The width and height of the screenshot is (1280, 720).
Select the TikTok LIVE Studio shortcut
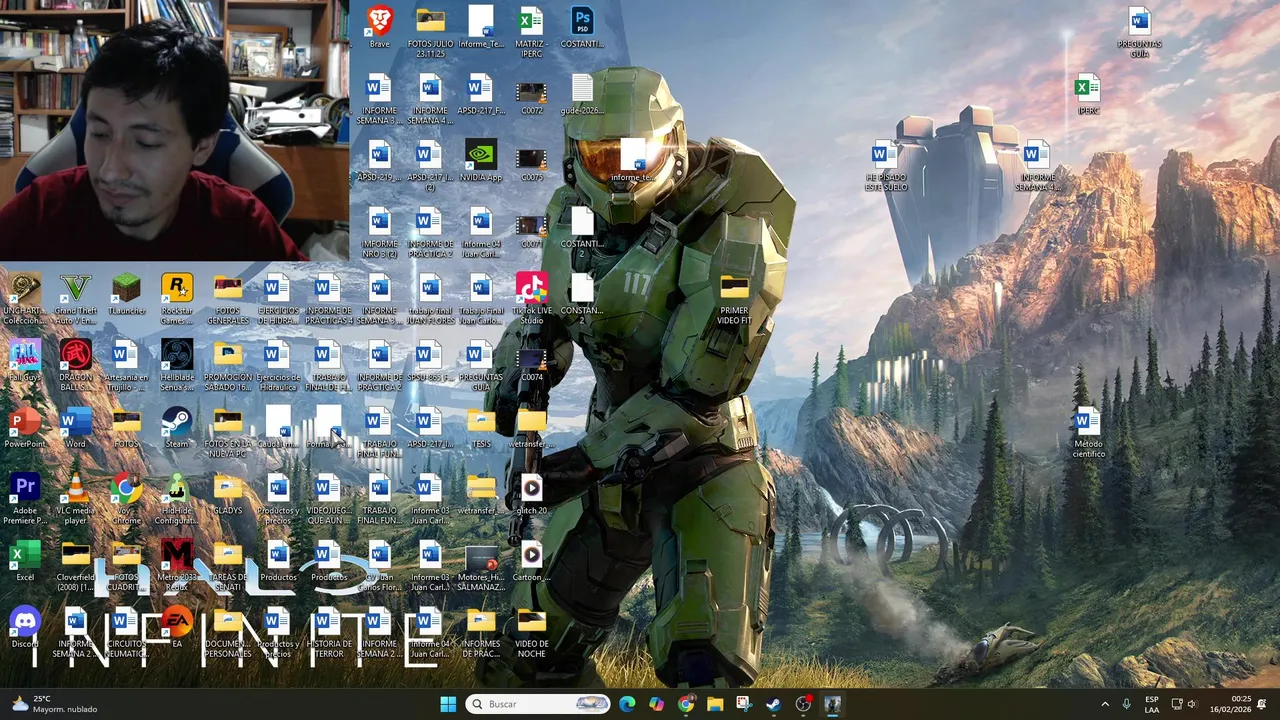coord(532,299)
